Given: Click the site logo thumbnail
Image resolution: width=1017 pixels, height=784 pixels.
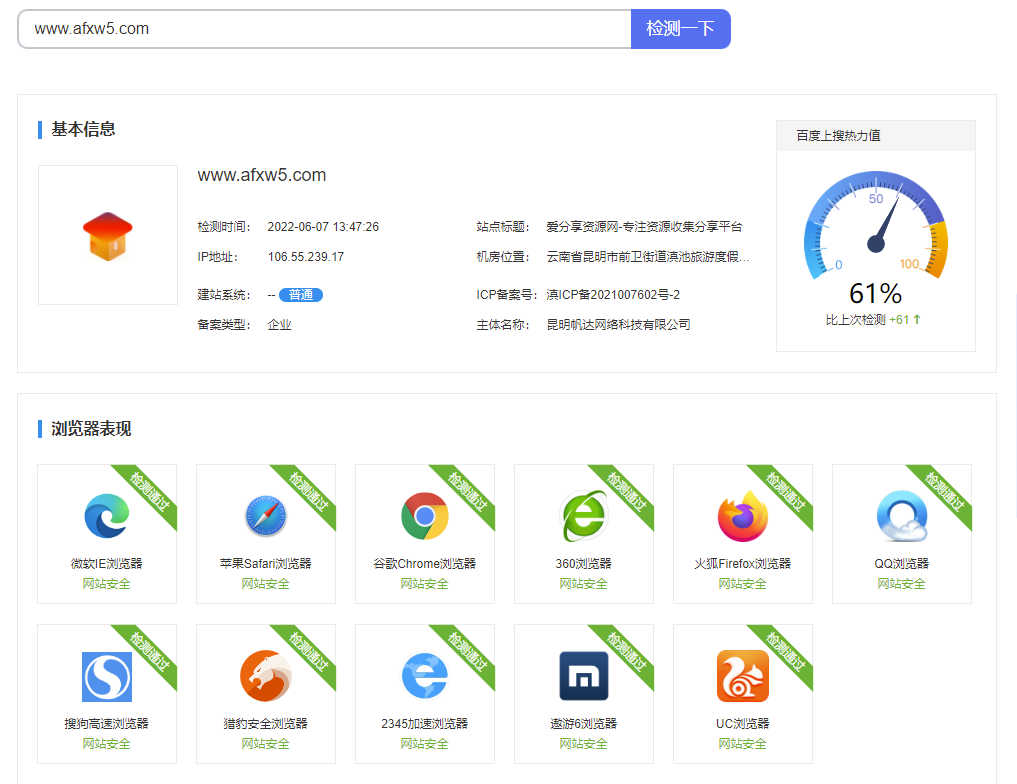Looking at the screenshot, I should 108,235.
